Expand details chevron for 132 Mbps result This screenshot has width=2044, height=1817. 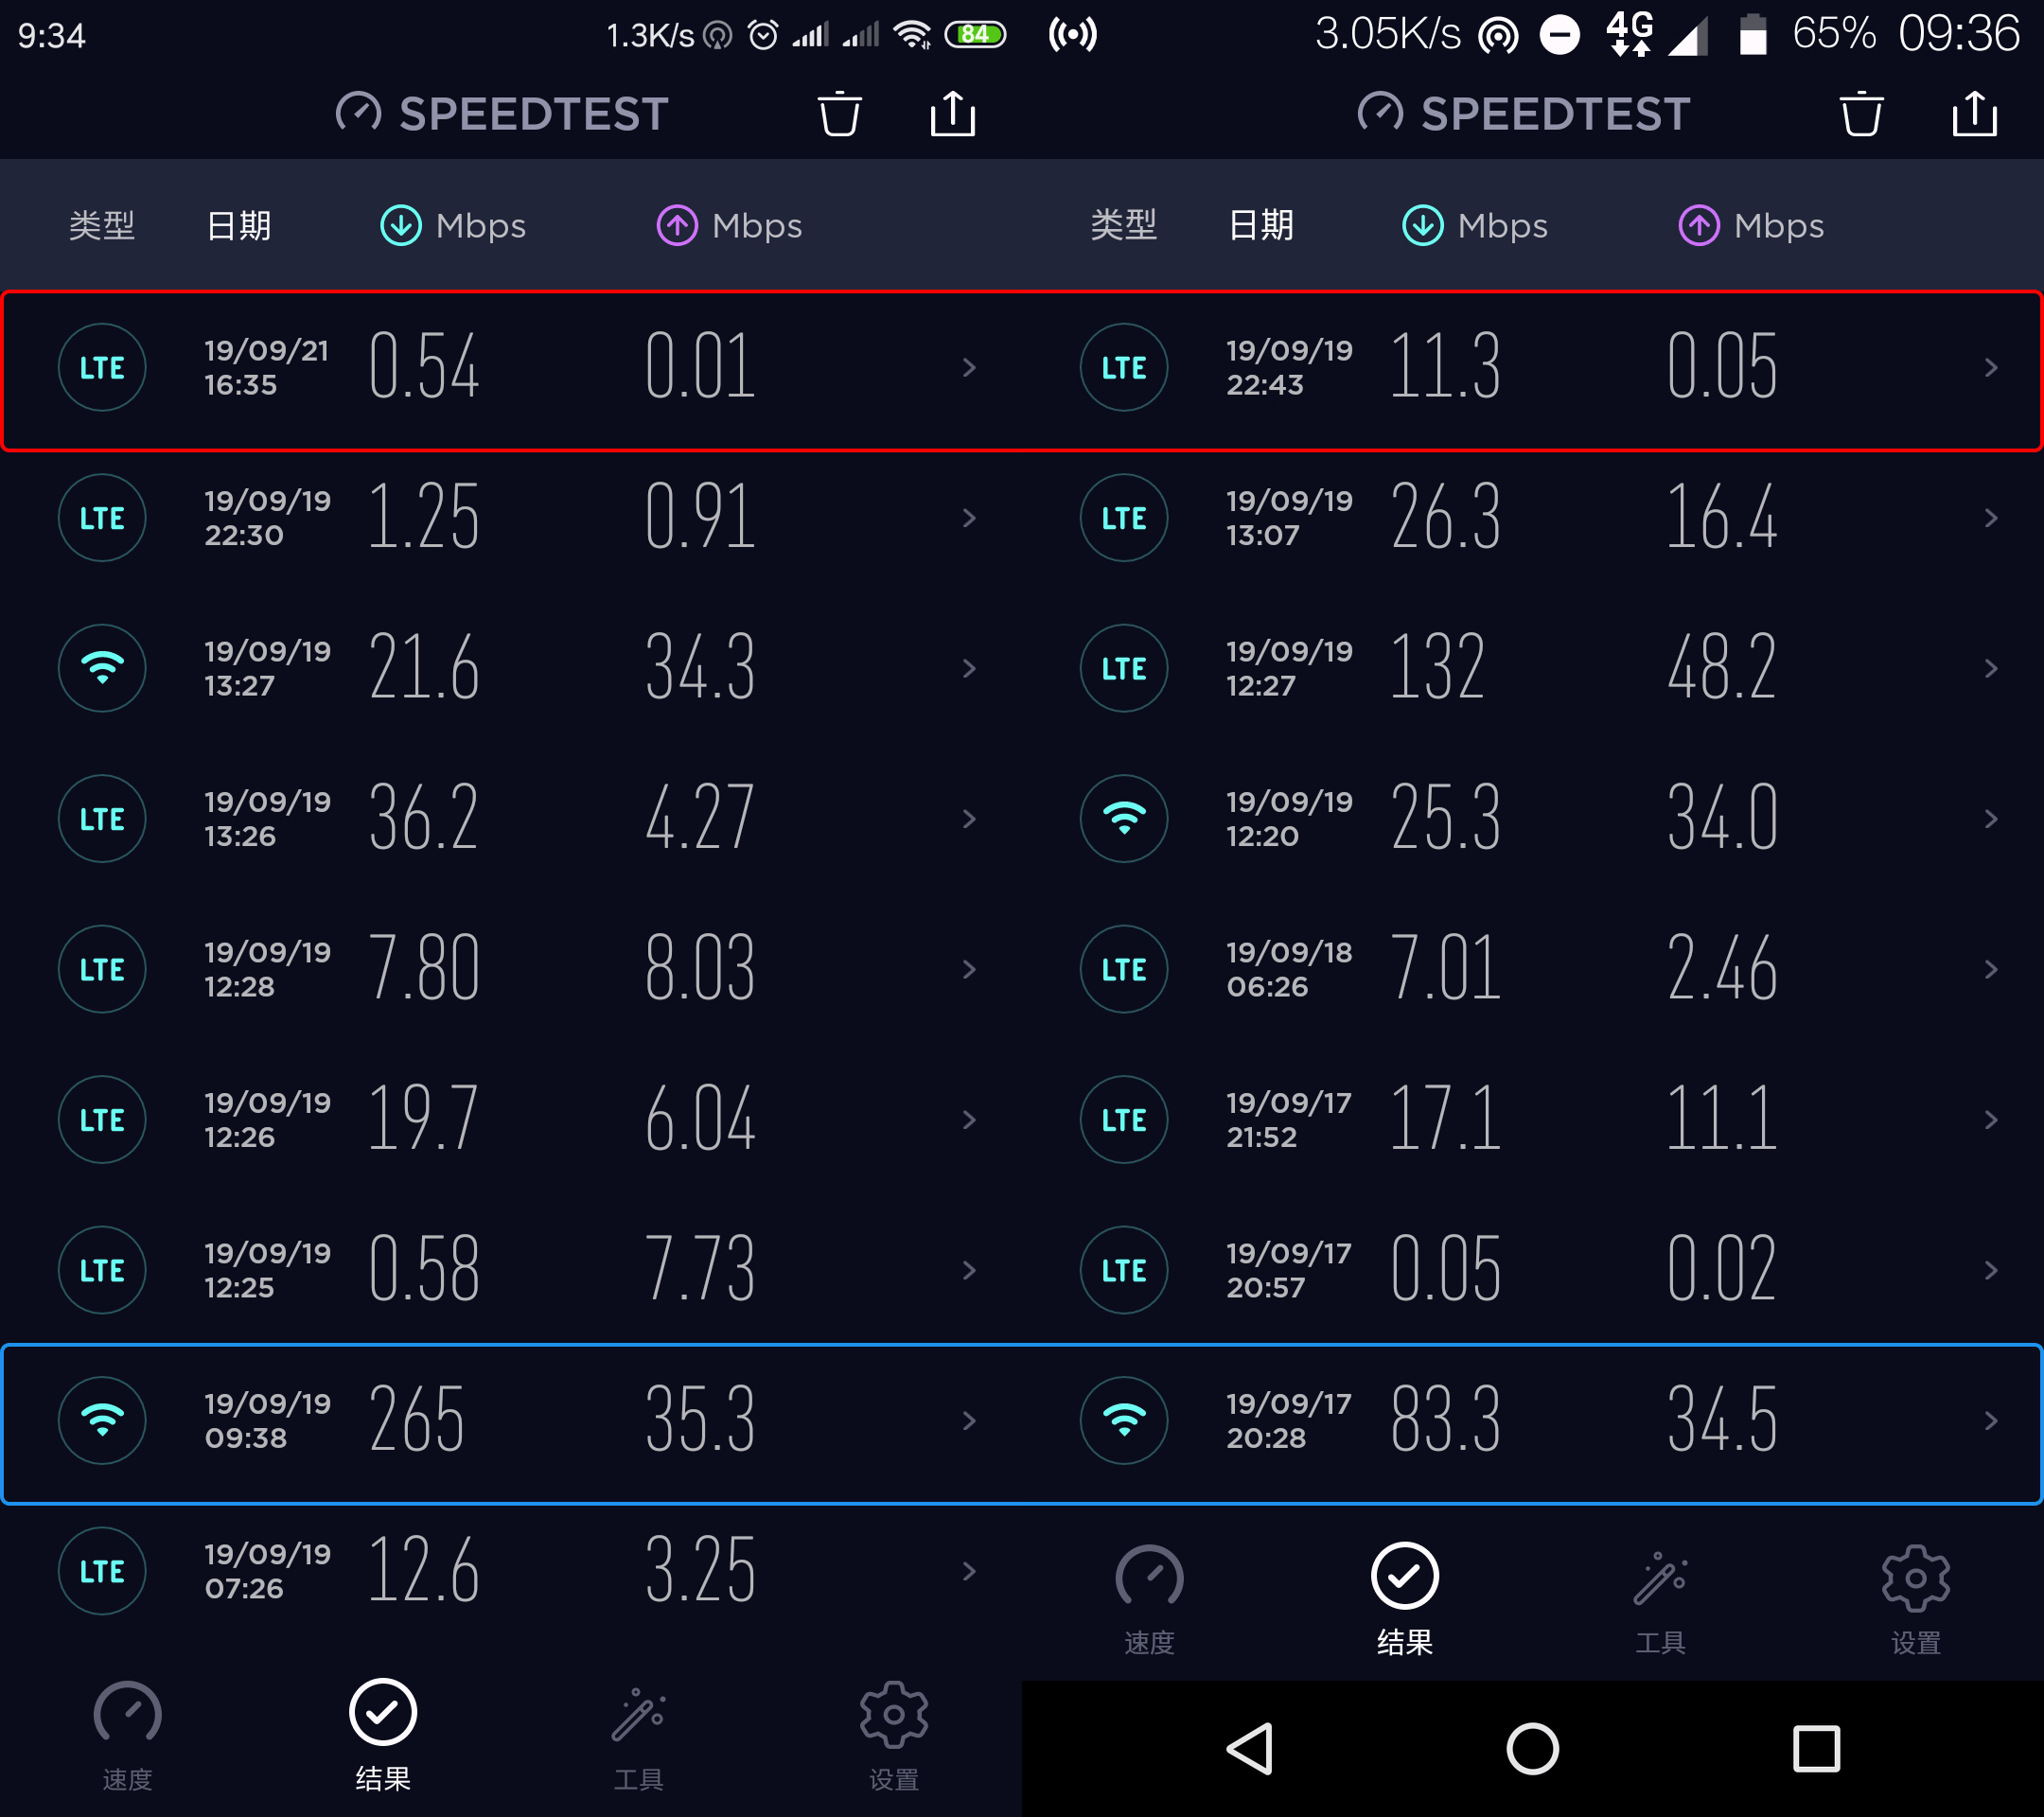point(1991,668)
